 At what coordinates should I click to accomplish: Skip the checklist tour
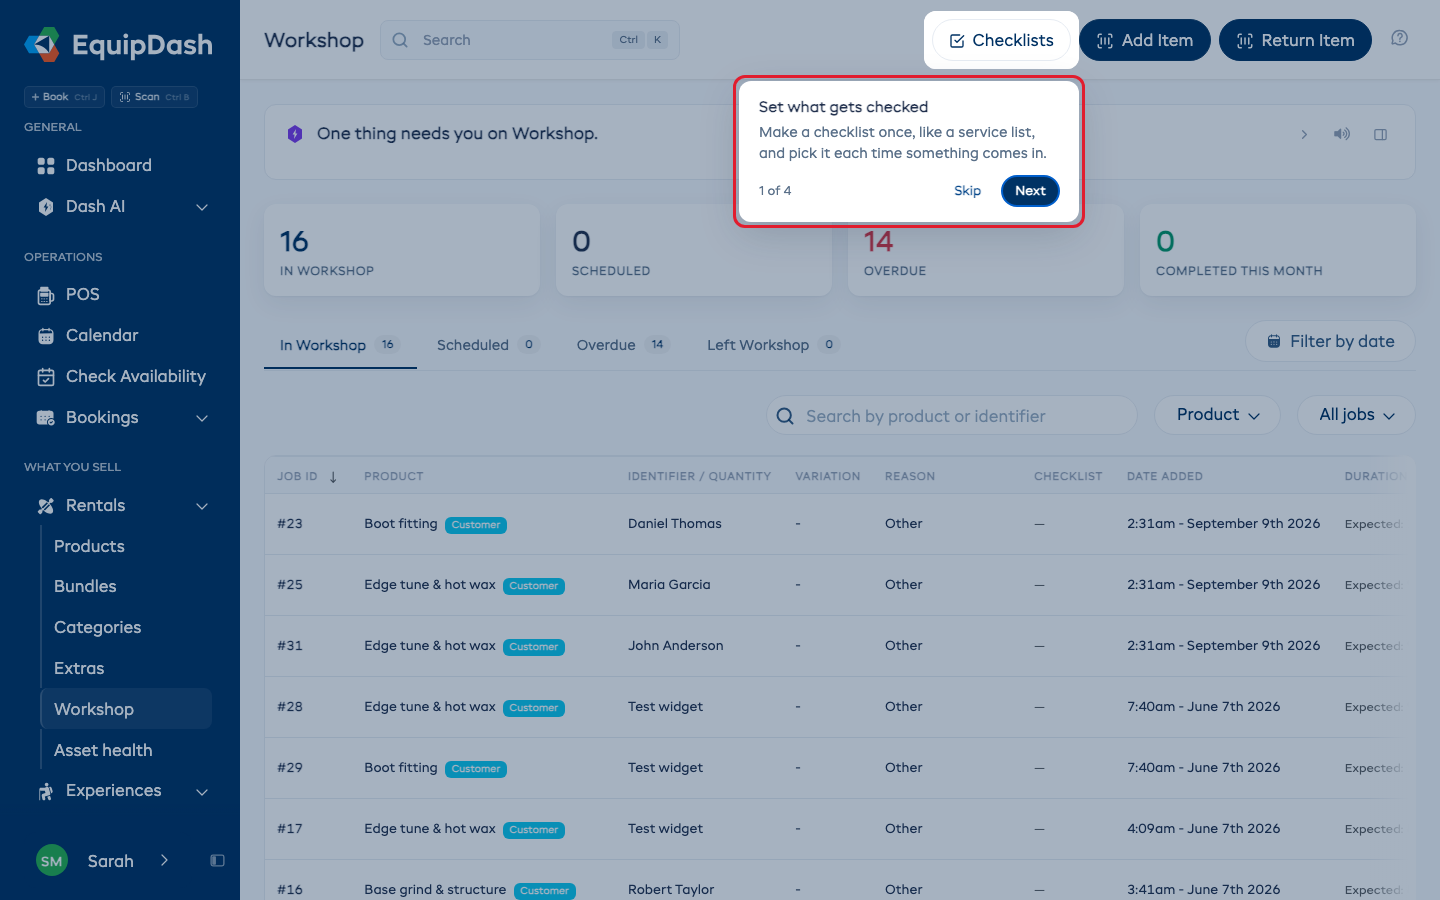(x=967, y=191)
